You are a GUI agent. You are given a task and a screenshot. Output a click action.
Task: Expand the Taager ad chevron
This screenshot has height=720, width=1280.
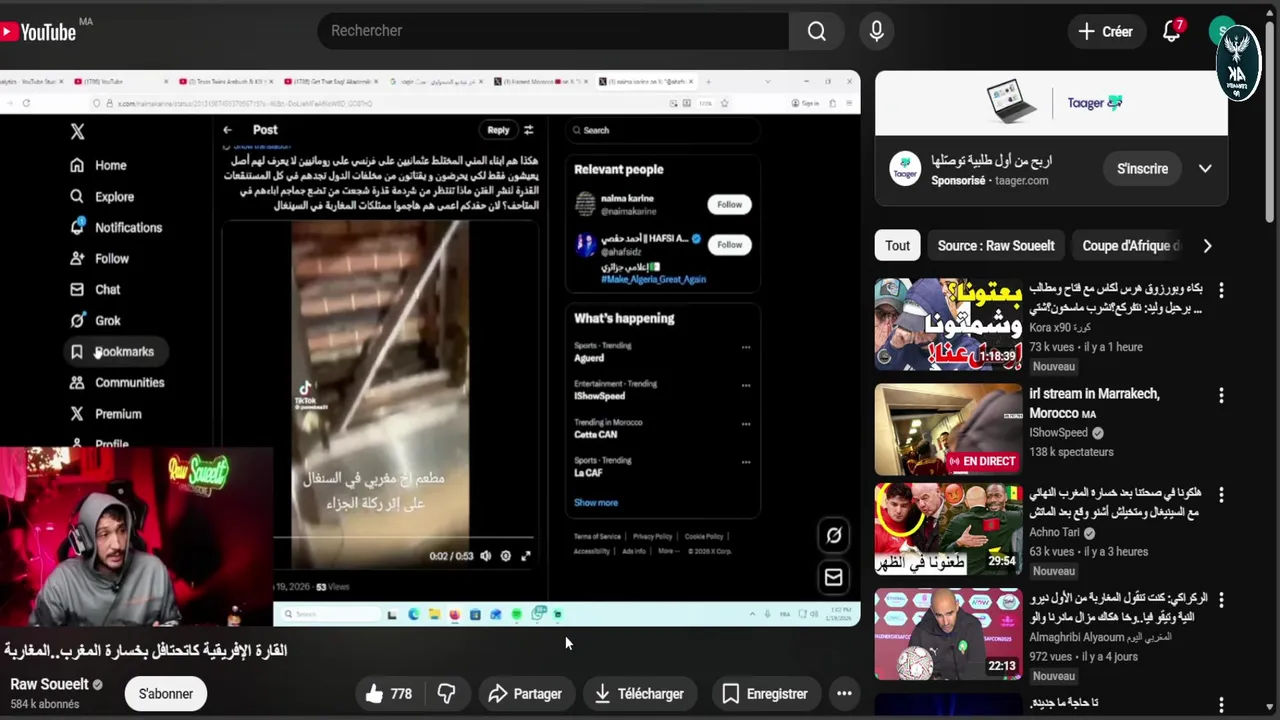click(x=1205, y=168)
